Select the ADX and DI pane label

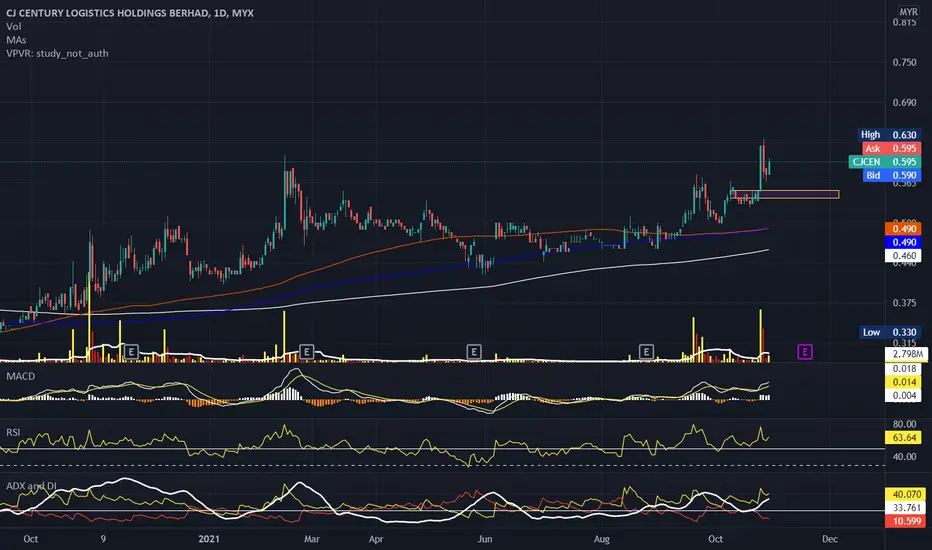31,486
